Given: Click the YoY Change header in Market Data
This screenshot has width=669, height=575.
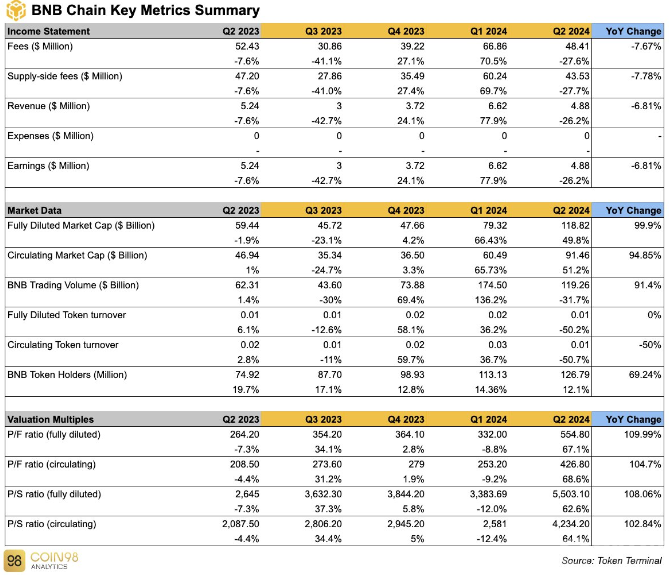Looking at the screenshot, I should (634, 210).
